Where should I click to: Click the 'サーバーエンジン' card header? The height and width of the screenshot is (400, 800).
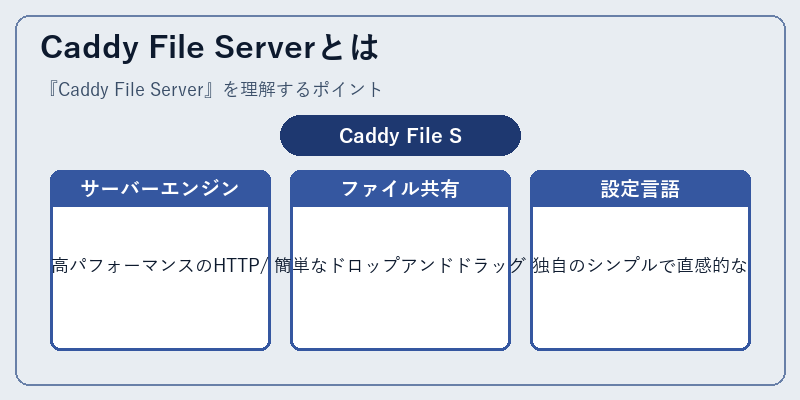point(160,189)
